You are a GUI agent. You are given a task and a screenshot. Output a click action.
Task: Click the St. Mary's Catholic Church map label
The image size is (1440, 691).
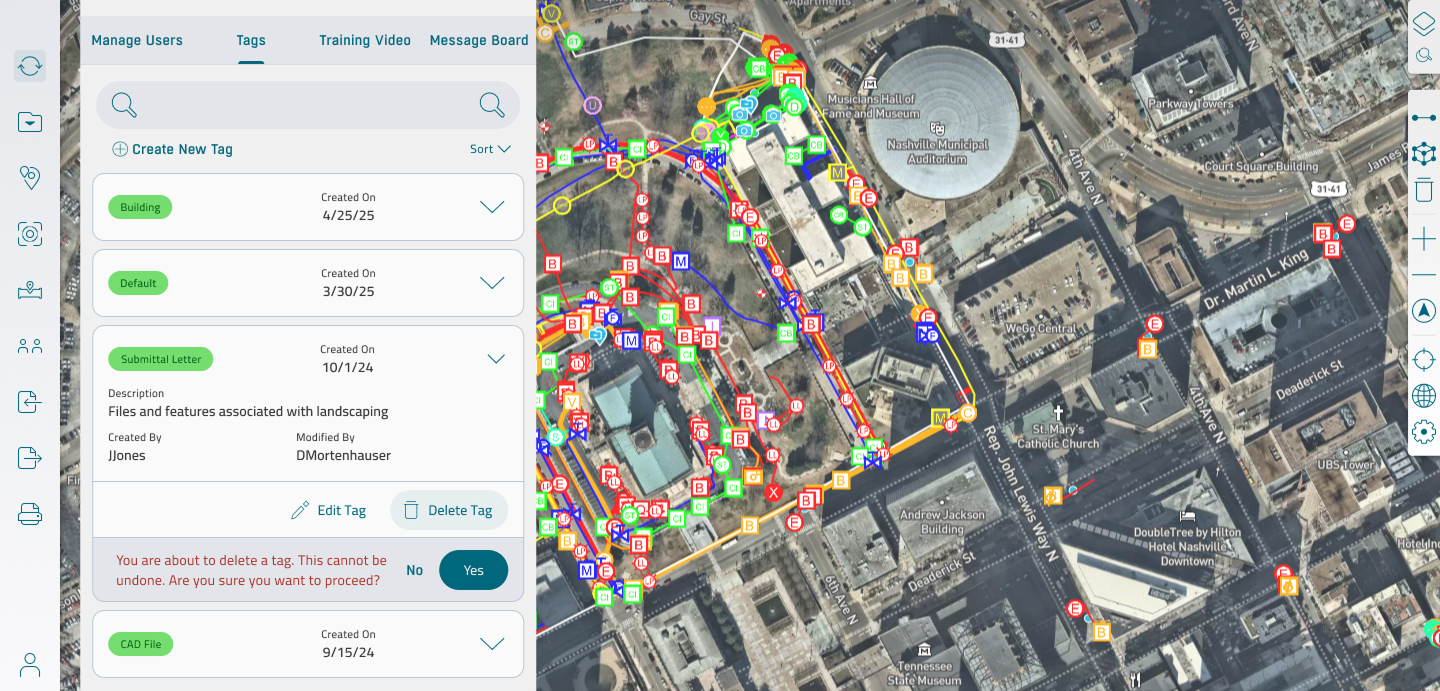pos(1058,437)
